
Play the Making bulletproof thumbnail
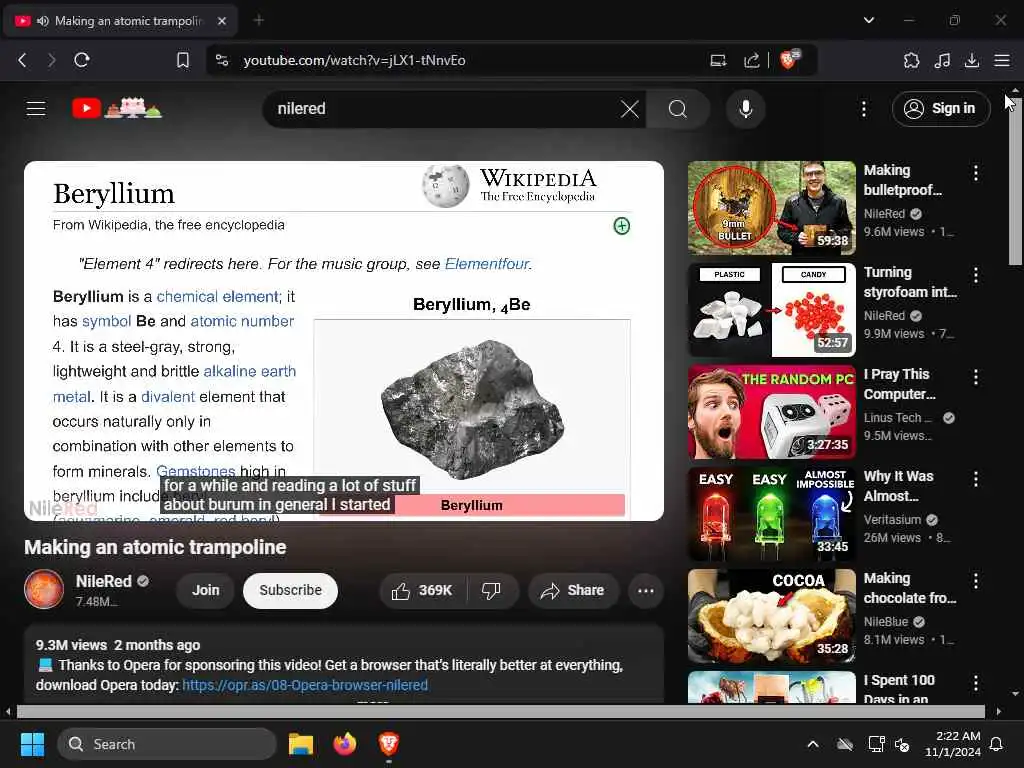click(x=771, y=208)
